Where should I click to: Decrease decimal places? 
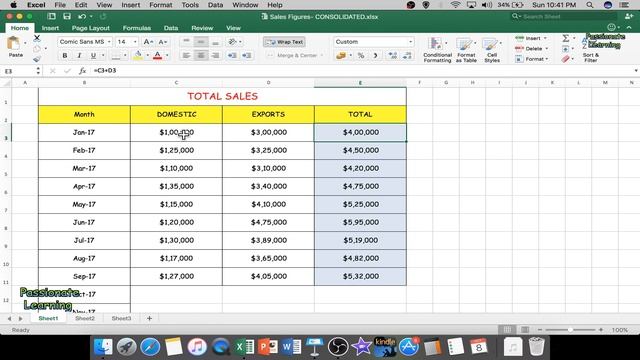tap(407, 56)
